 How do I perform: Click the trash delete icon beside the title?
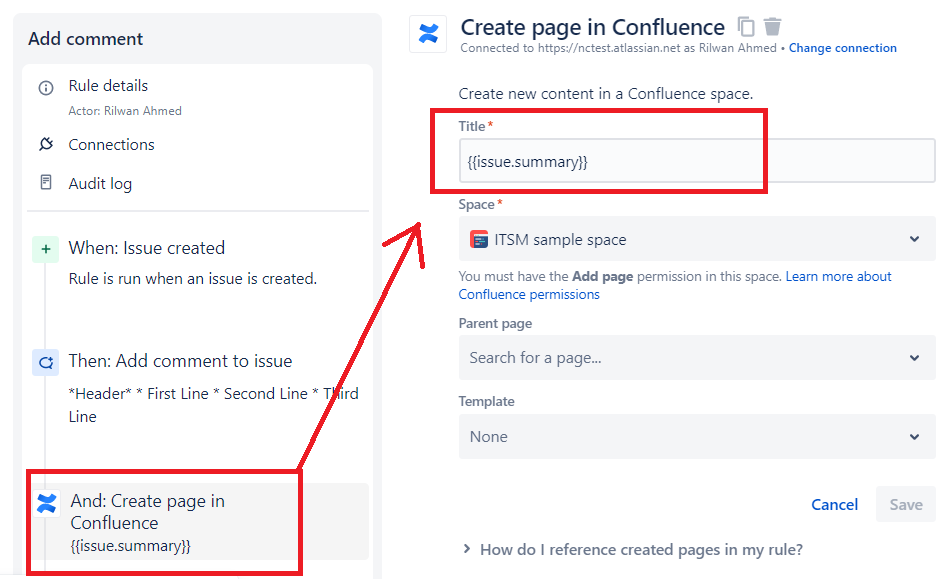(772, 27)
